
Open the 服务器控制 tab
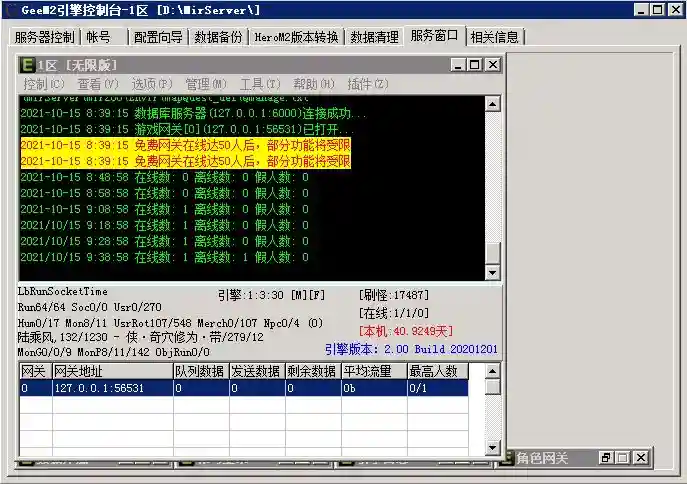click(45, 37)
